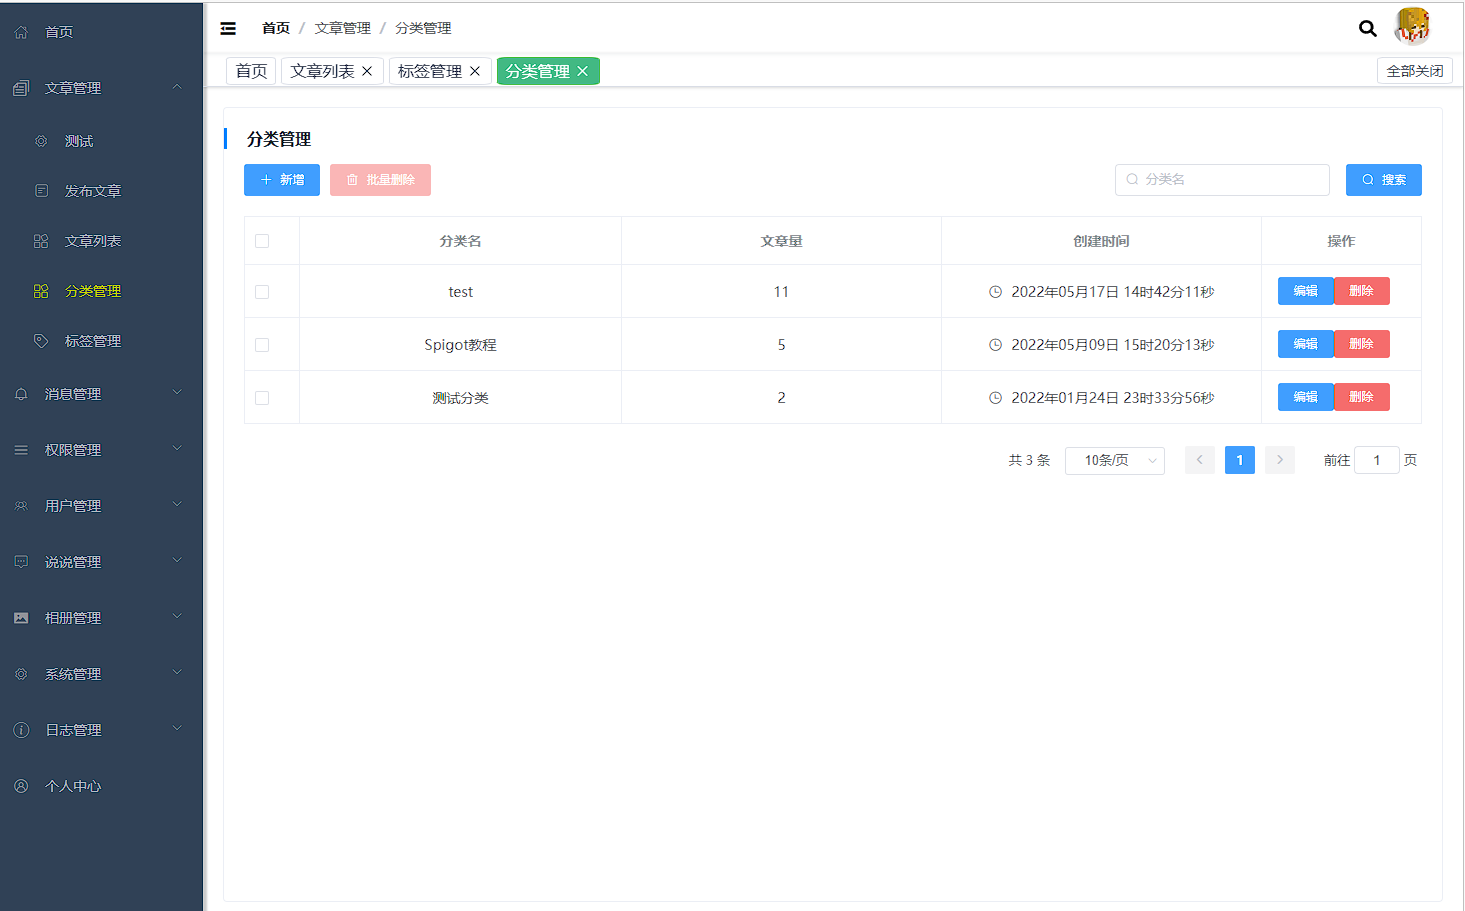Select the Spigot教程 row checkbox

tap(262, 345)
